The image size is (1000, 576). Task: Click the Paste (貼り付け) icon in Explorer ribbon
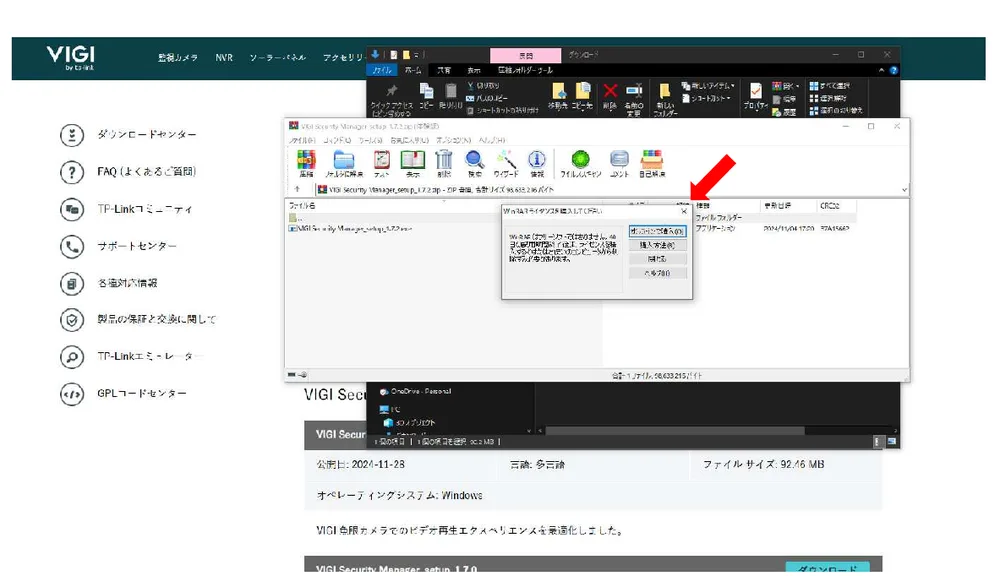[x=451, y=96]
